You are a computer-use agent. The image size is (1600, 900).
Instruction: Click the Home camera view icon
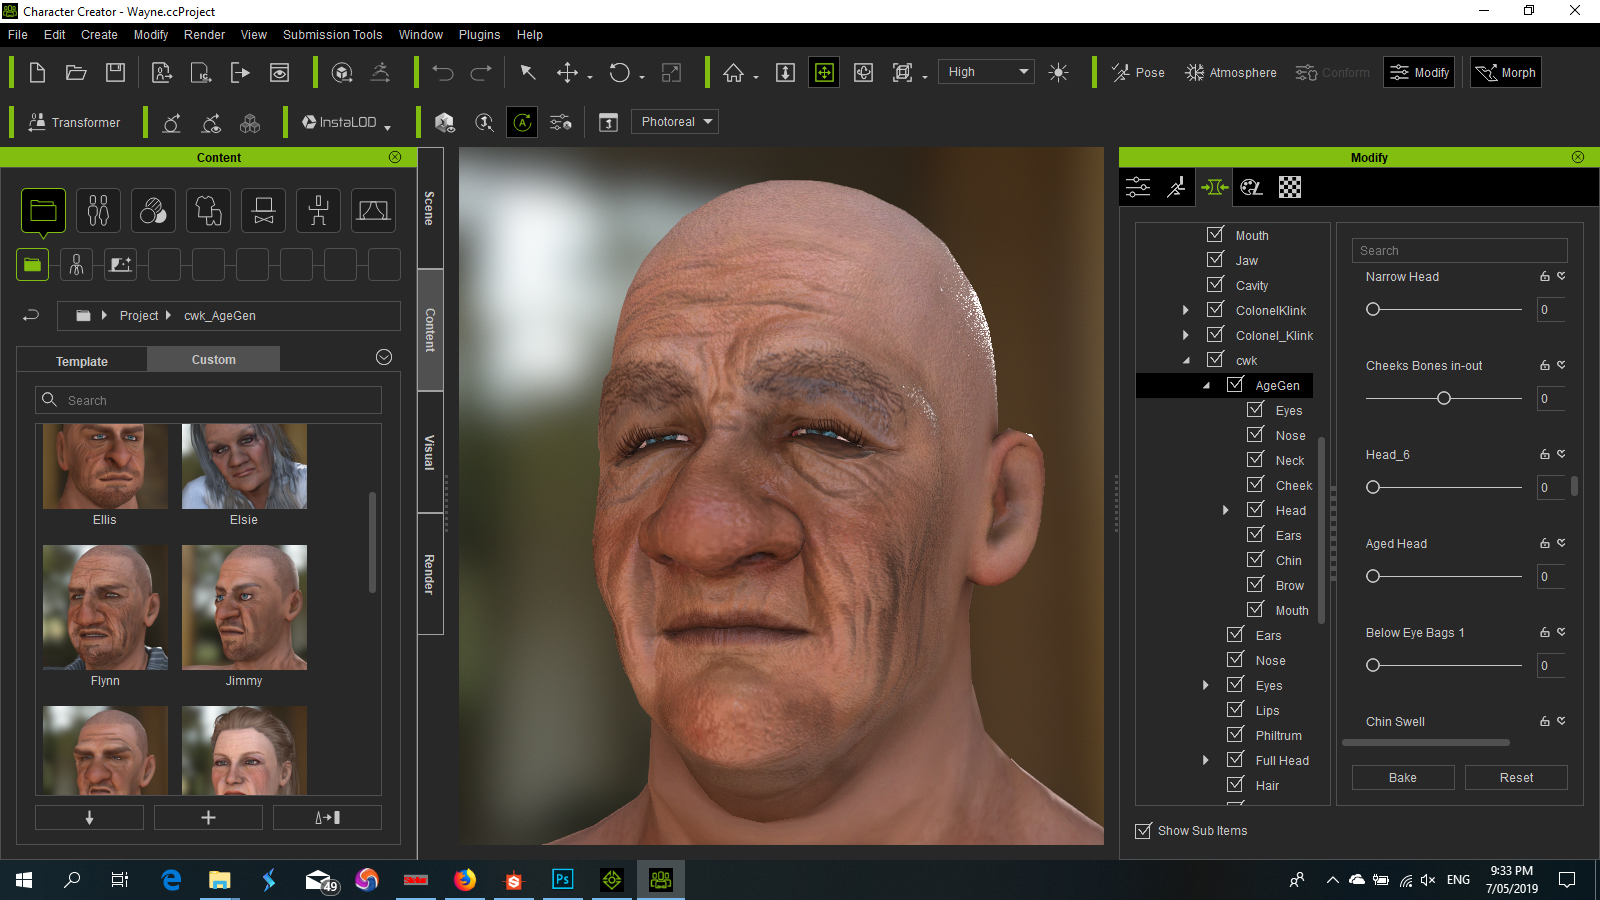[734, 72]
